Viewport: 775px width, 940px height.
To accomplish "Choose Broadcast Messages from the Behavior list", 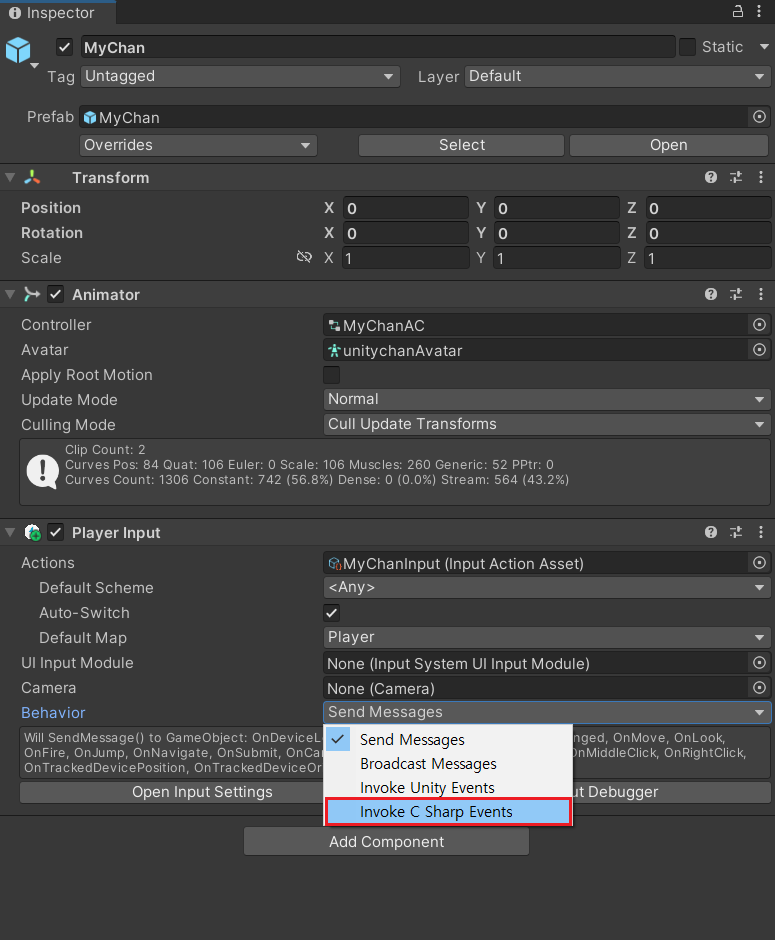I will point(448,764).
